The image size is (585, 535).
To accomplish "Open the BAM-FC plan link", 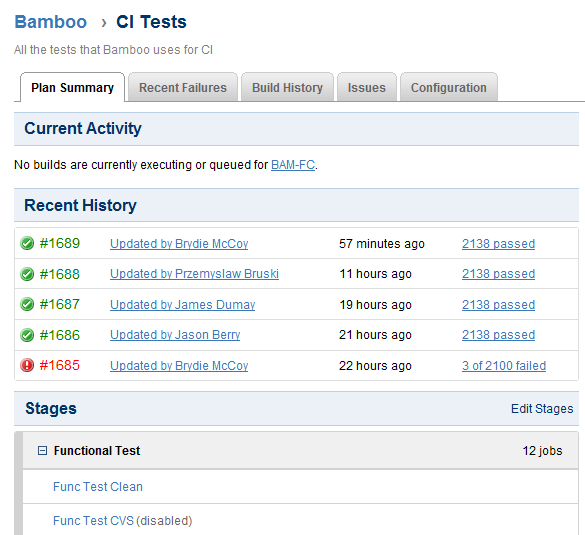I will tap(293, 165).
